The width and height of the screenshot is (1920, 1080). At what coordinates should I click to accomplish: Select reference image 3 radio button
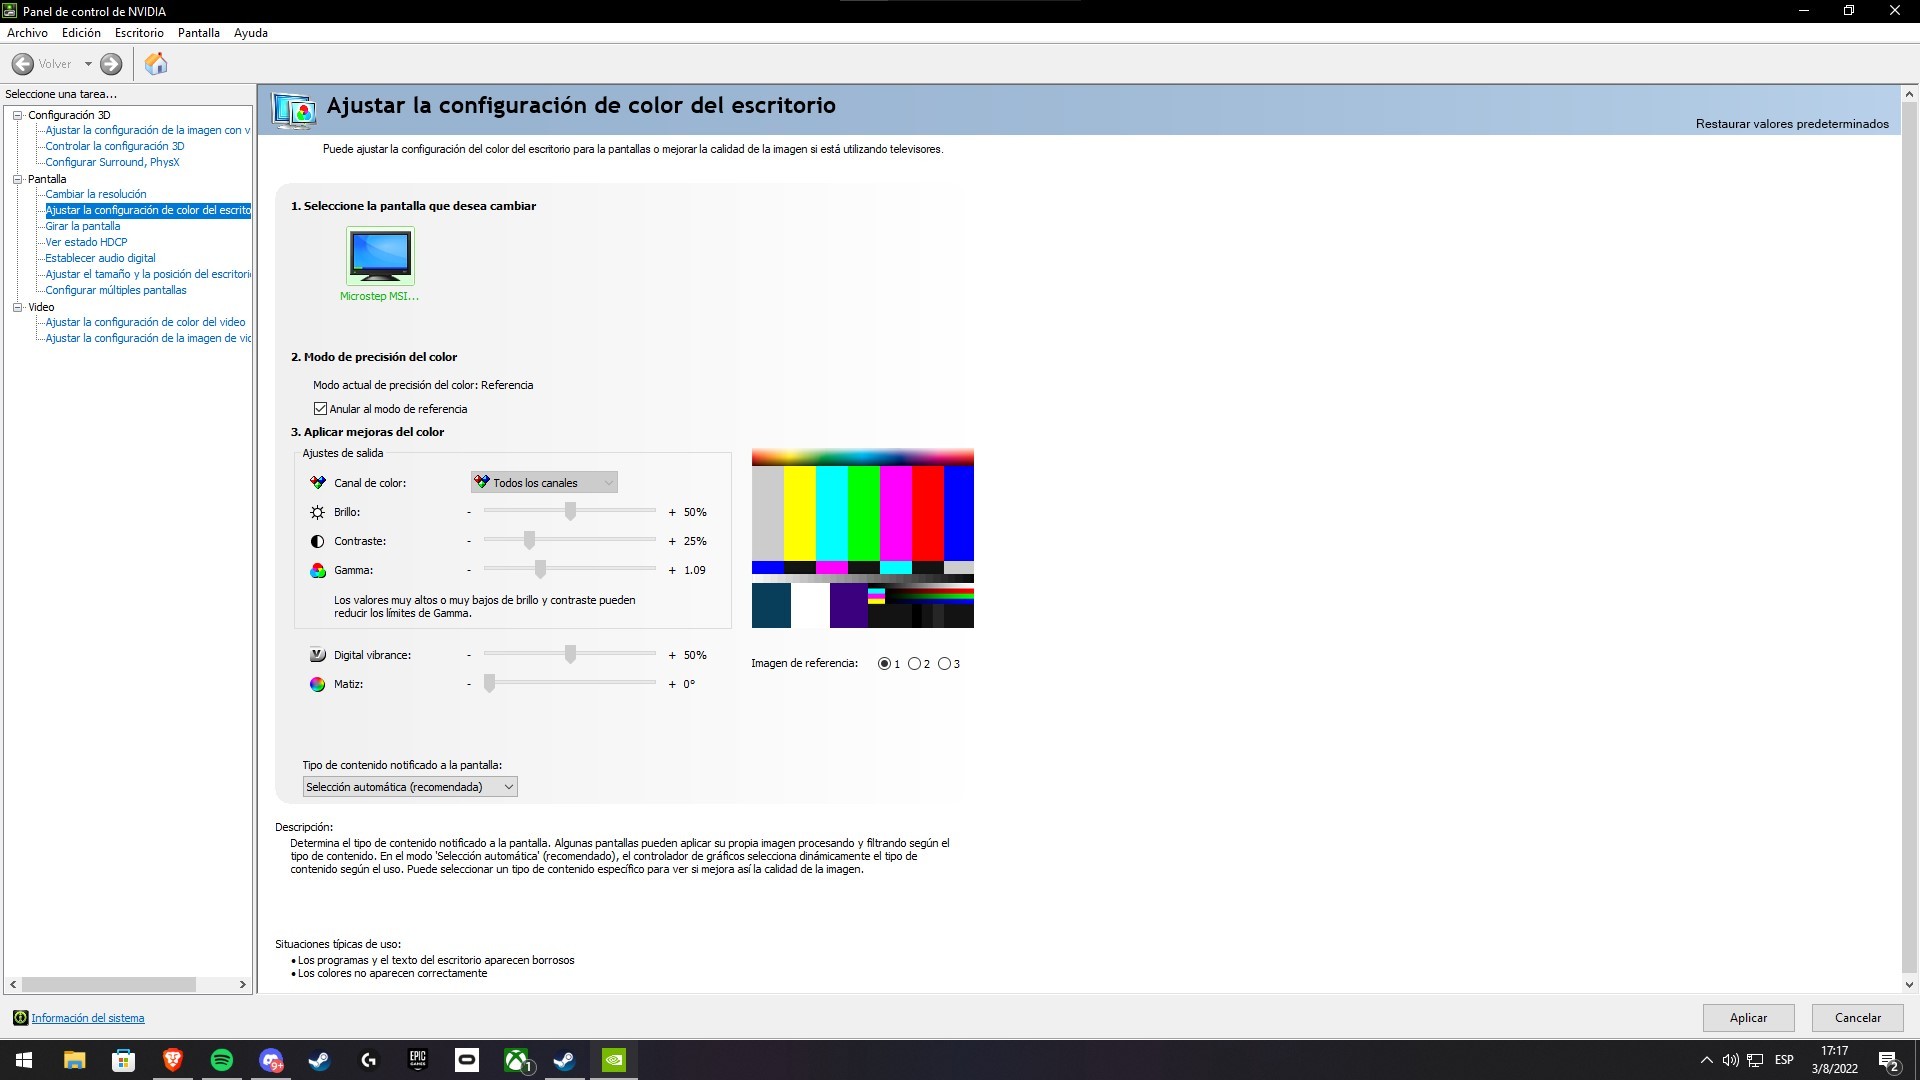944,664
